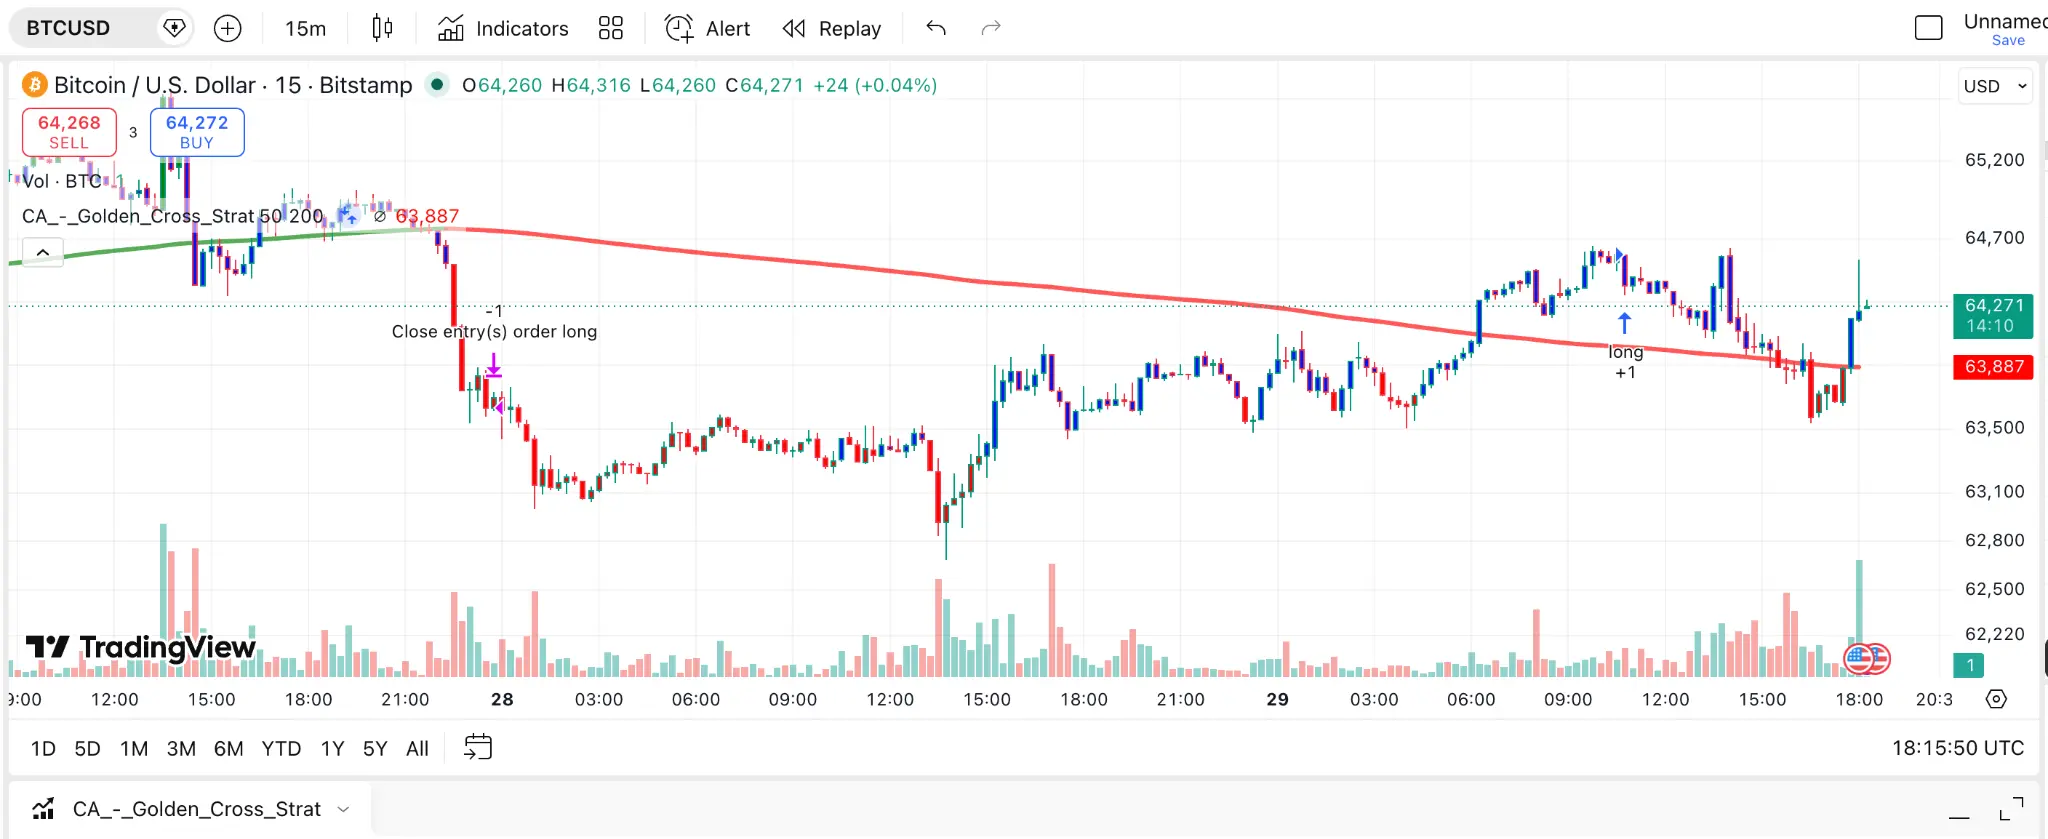Select the Vol · BTC legend
The image size is (2048, 839).
pos(62,181)
